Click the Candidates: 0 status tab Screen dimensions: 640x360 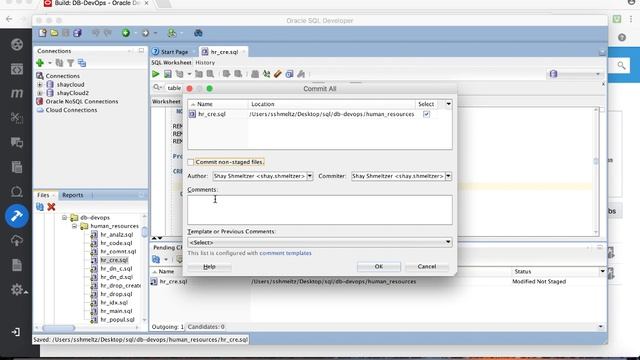(x=206, y=327)
